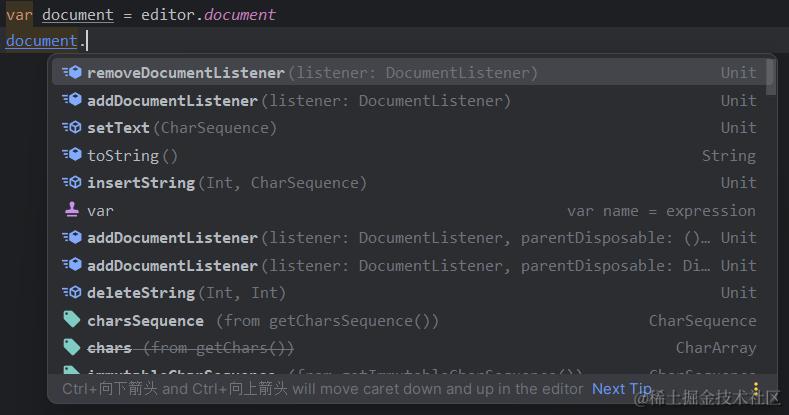The image size is (789, 415).
Task: Choose insertString(Int, CharSequence) suggestion
Action: click(x=409, y=183)
